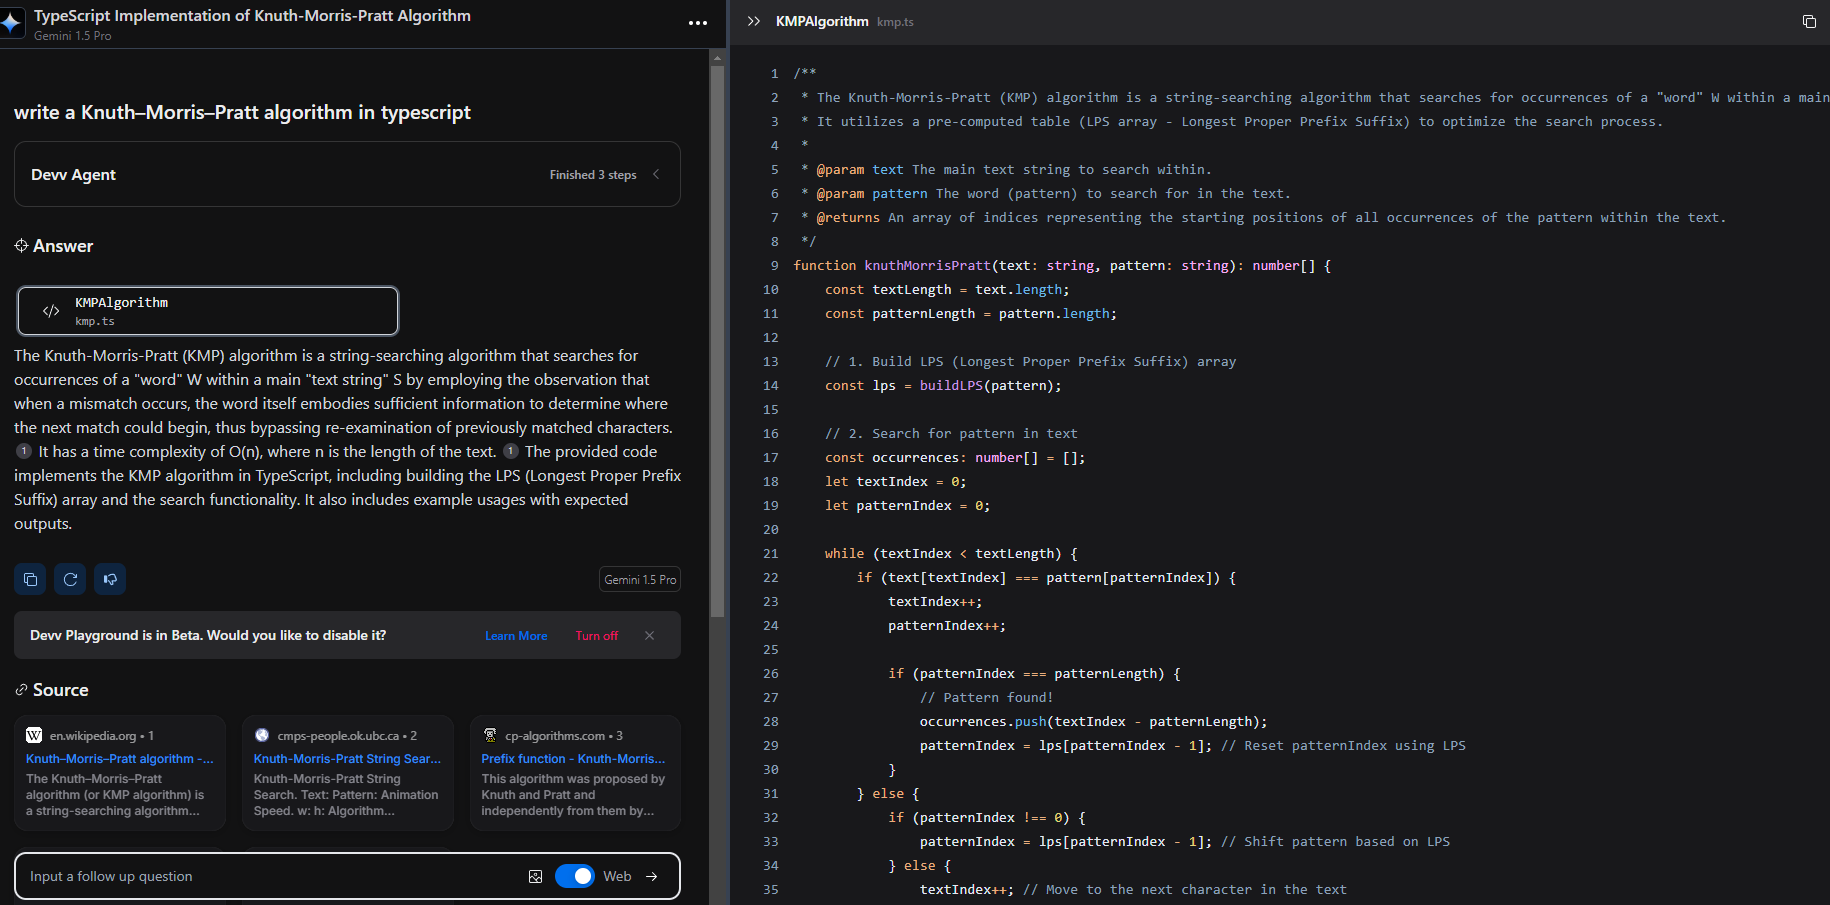Screen dimensions: 1830x905
Task: Open the three-dot options menu
Action: click(x=698, y=23)
